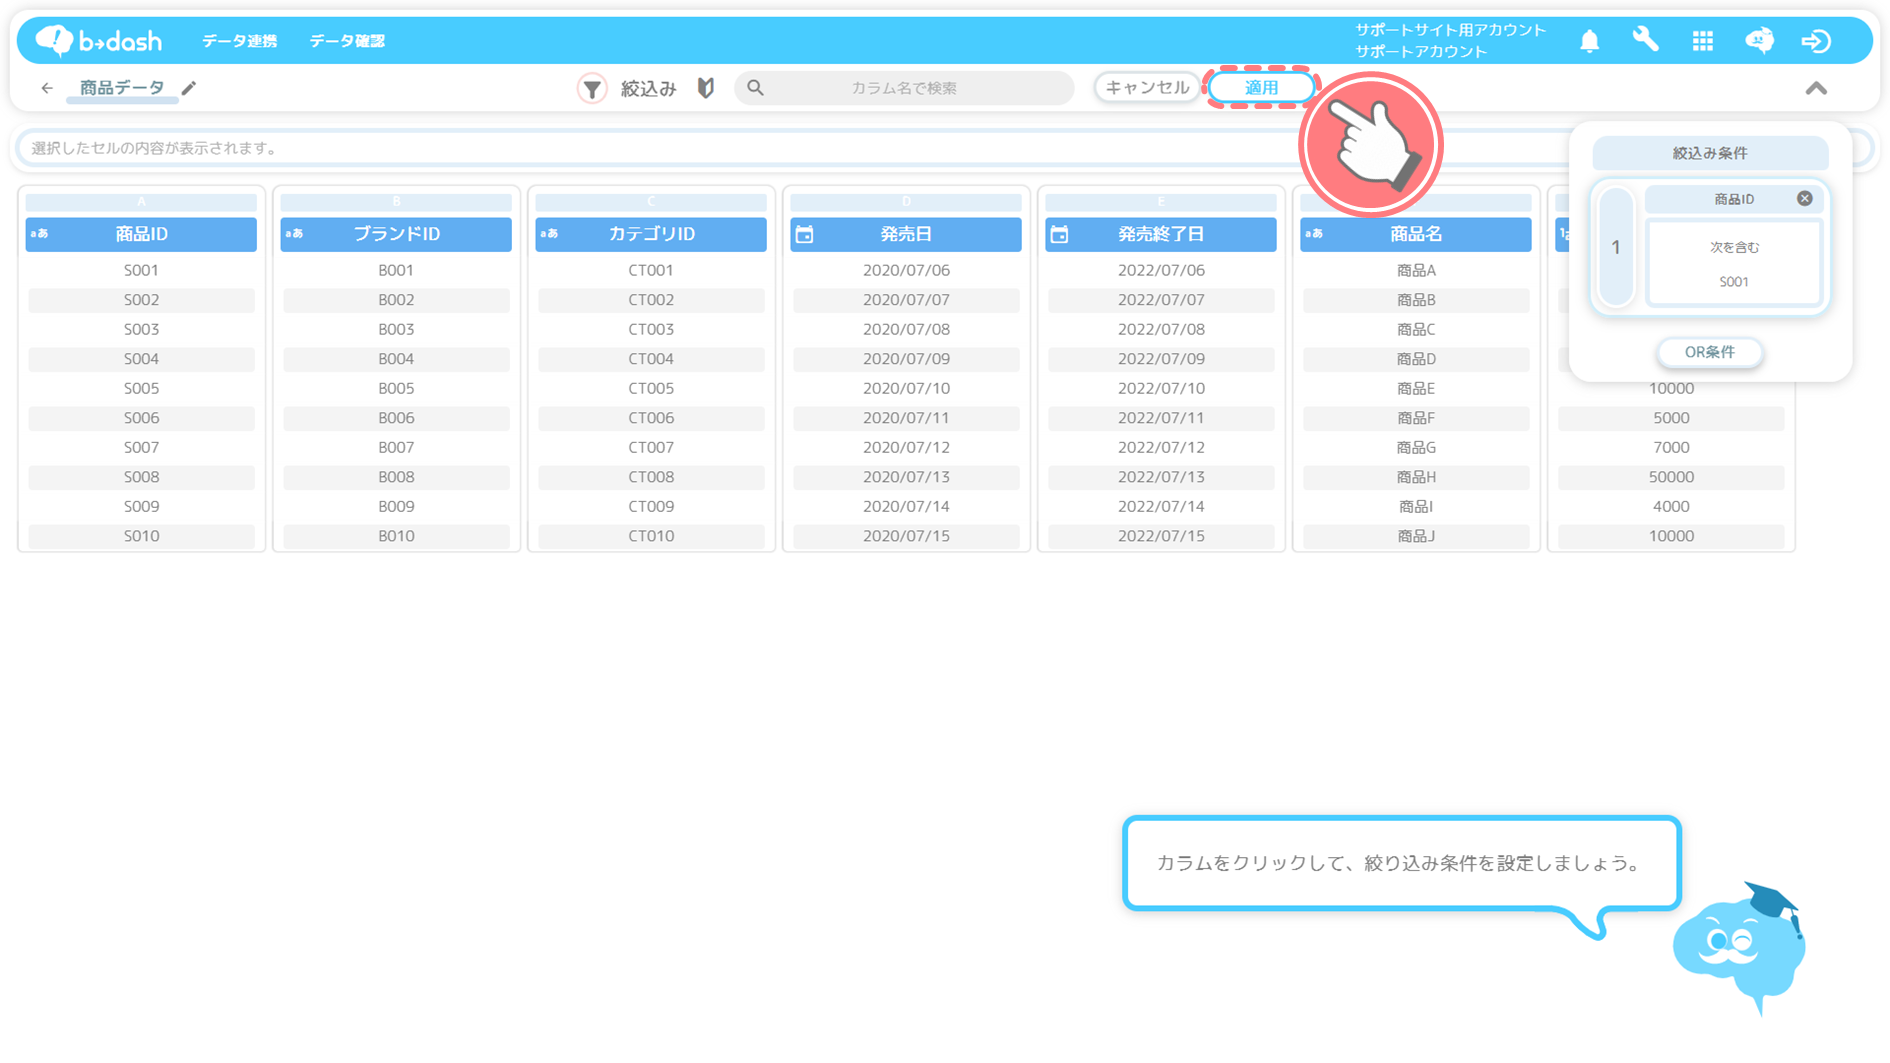The height and width of the screenshot is (1063, 1890).
Task: Click the b→dash mascot help icon
Action: [x=1759, y=40]
